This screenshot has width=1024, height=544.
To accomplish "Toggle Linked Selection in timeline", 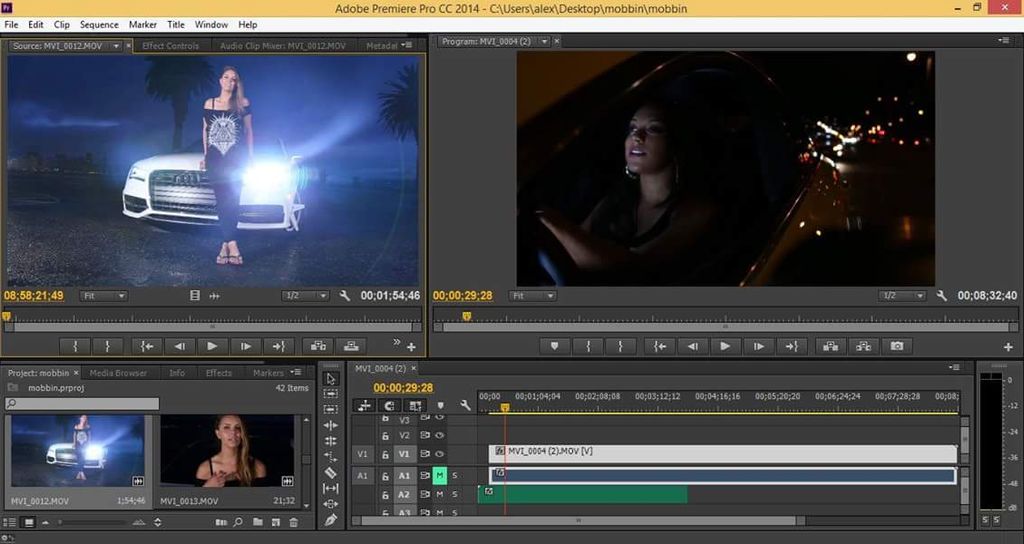I will point(415,406).
